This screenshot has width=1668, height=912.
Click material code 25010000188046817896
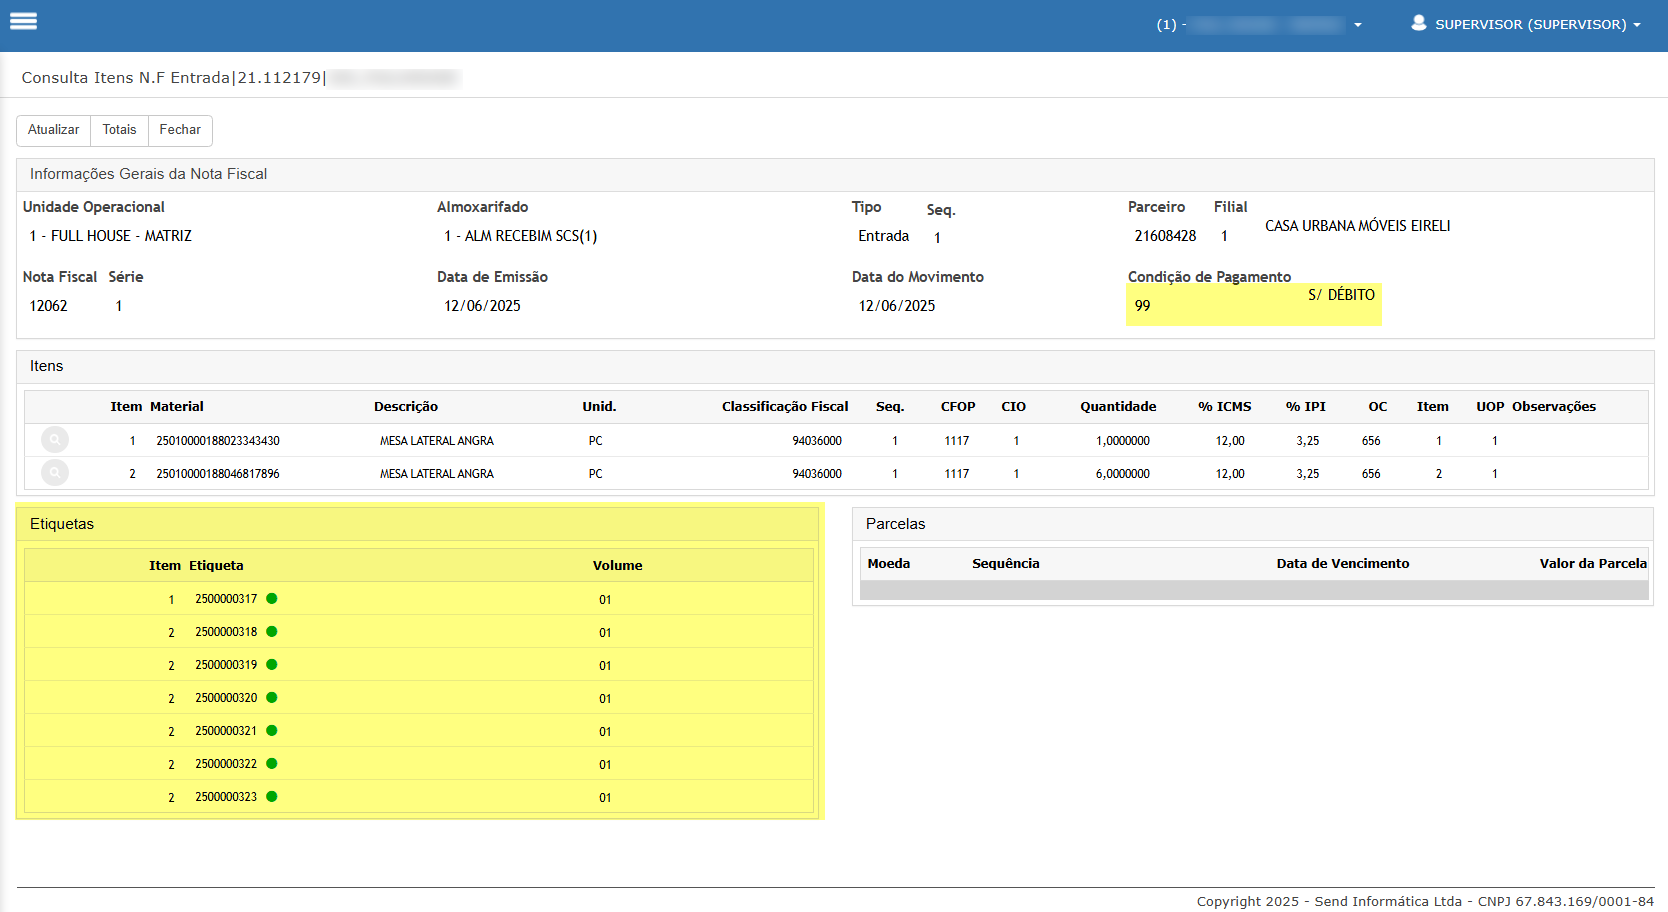(218, 474)
